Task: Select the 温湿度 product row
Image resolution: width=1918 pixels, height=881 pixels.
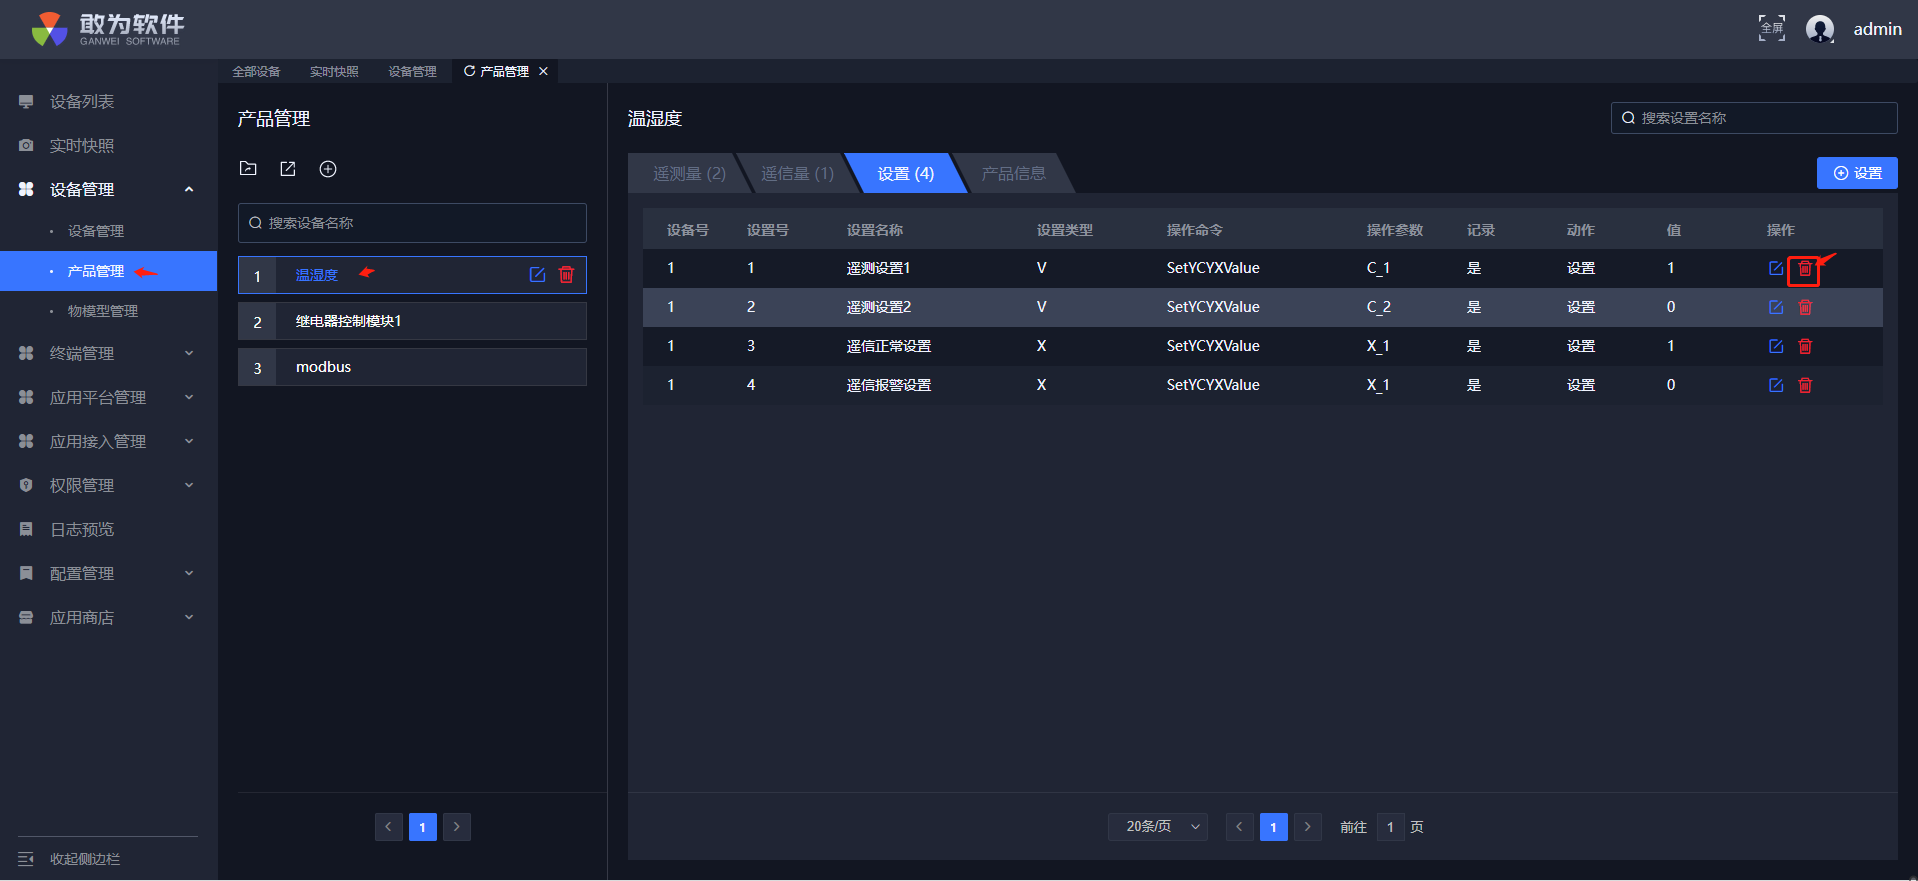Action: click(412, 275)
